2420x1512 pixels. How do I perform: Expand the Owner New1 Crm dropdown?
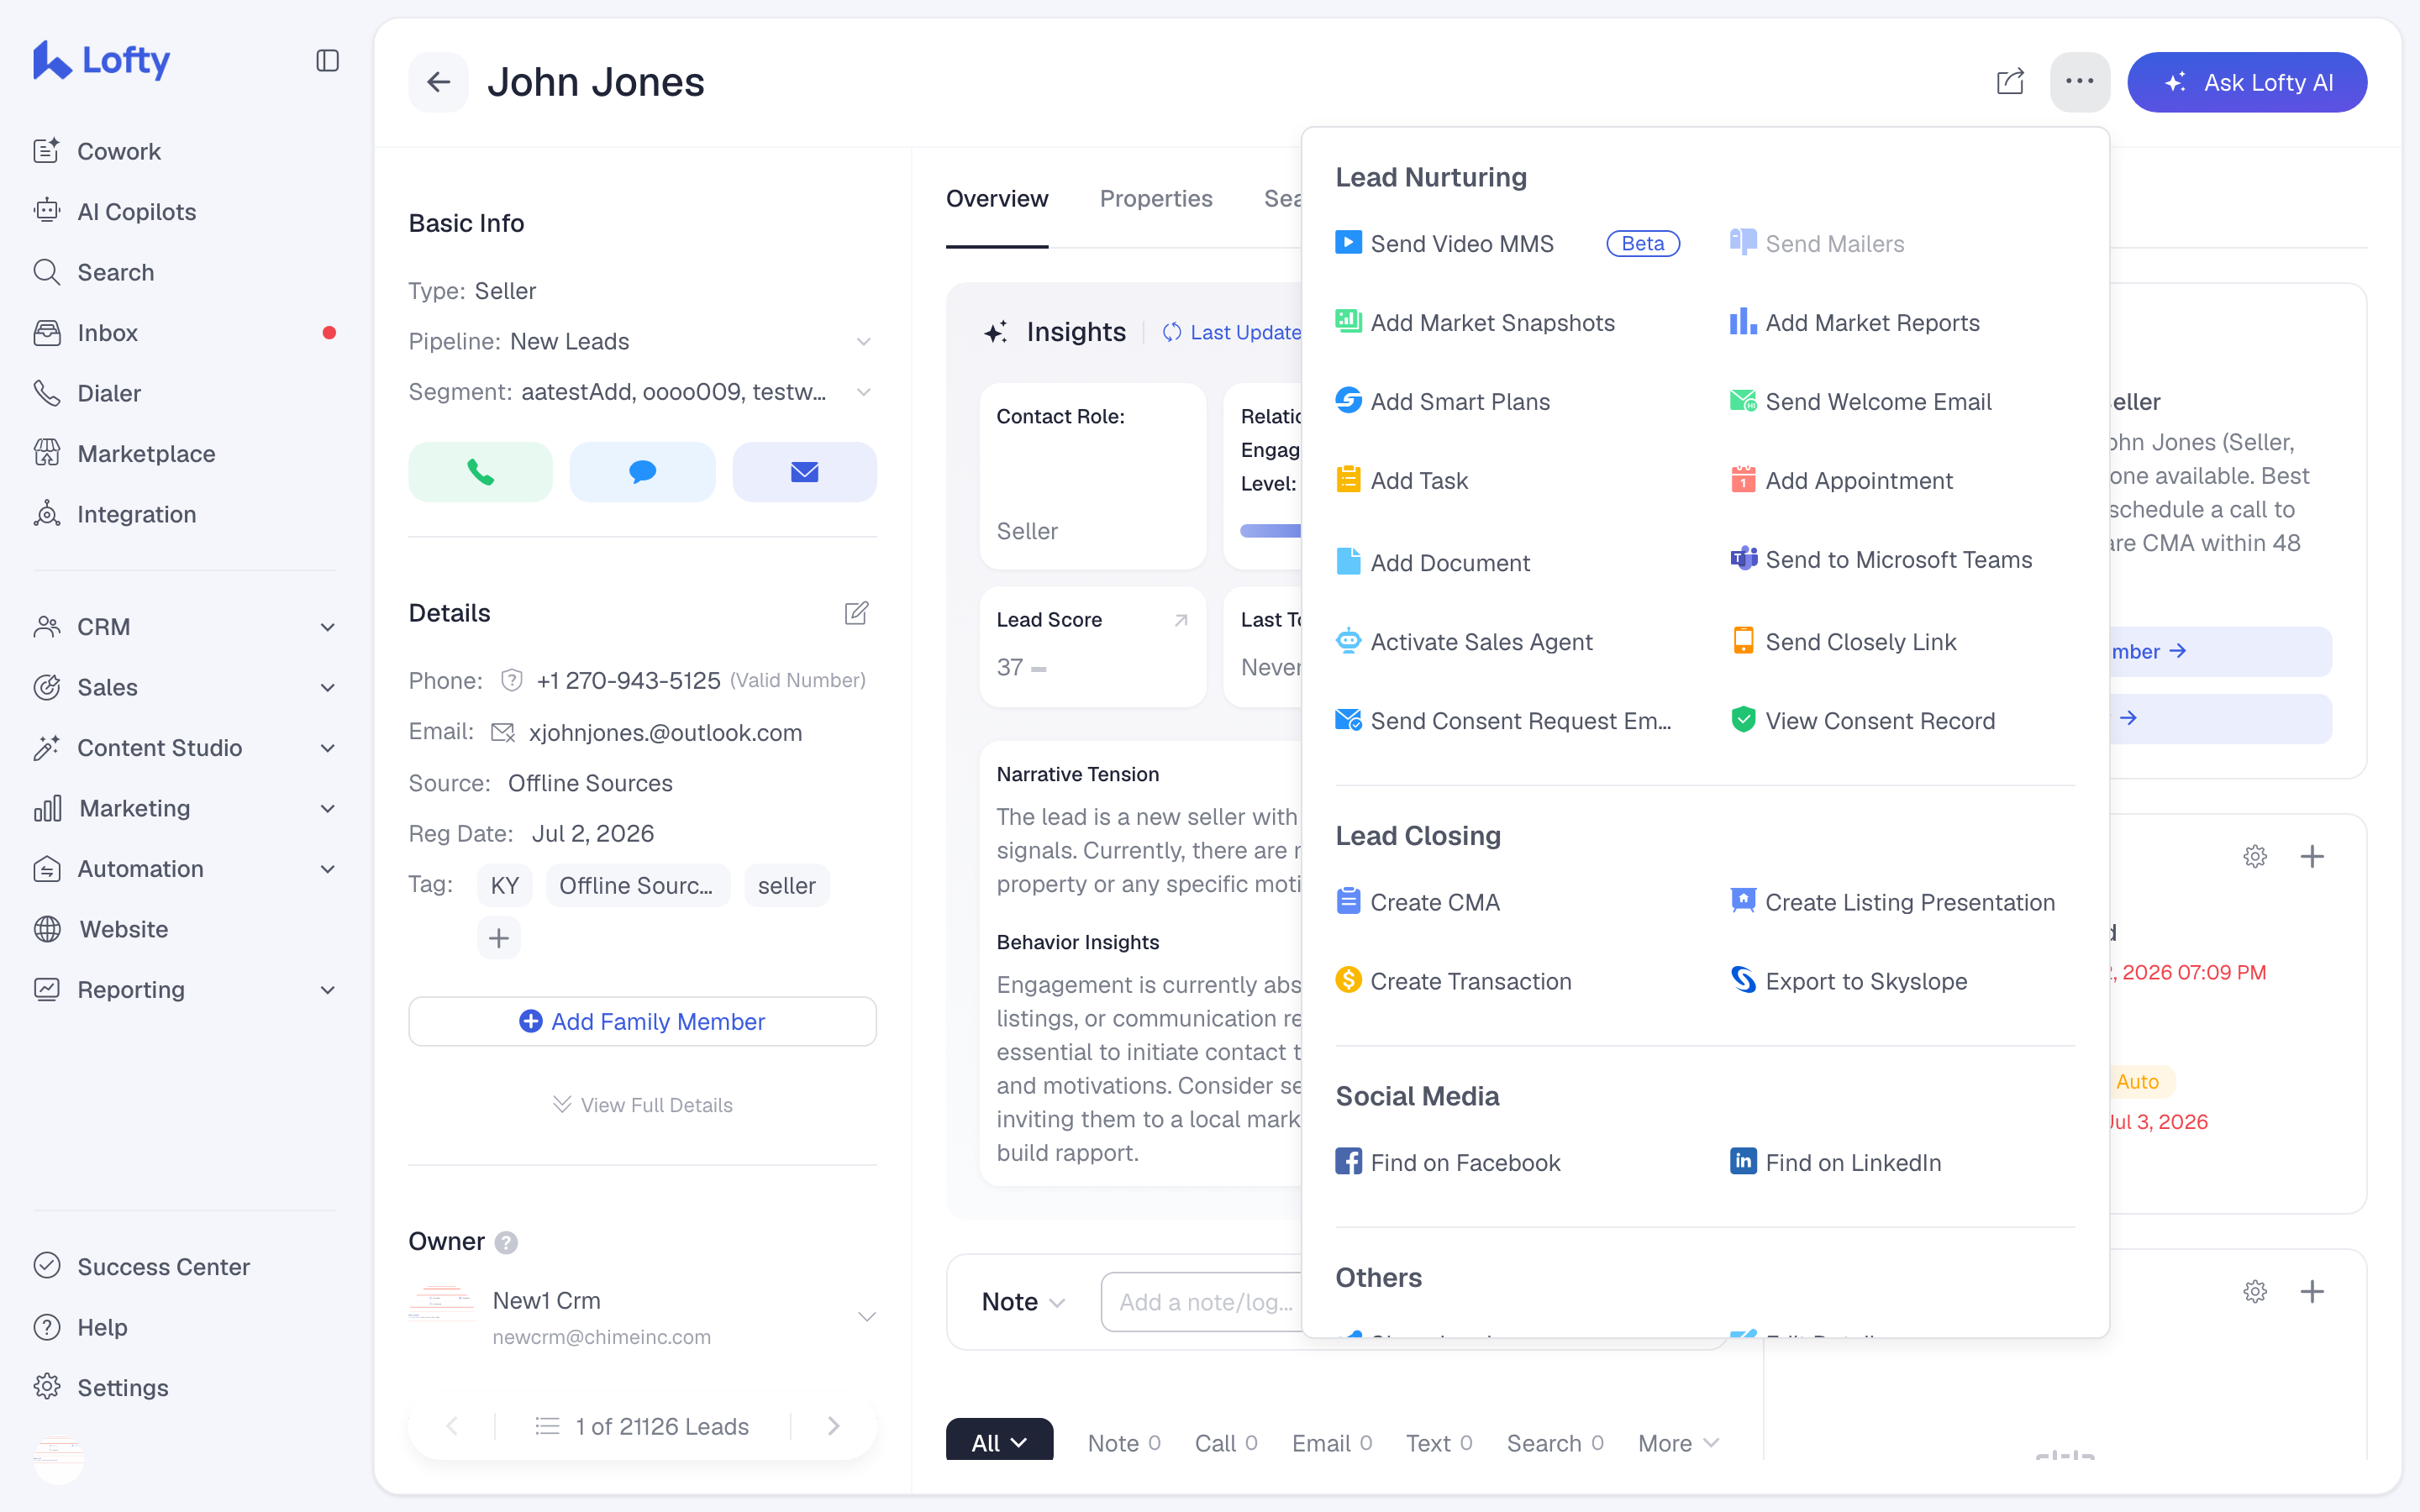(x=867, y=1317)
